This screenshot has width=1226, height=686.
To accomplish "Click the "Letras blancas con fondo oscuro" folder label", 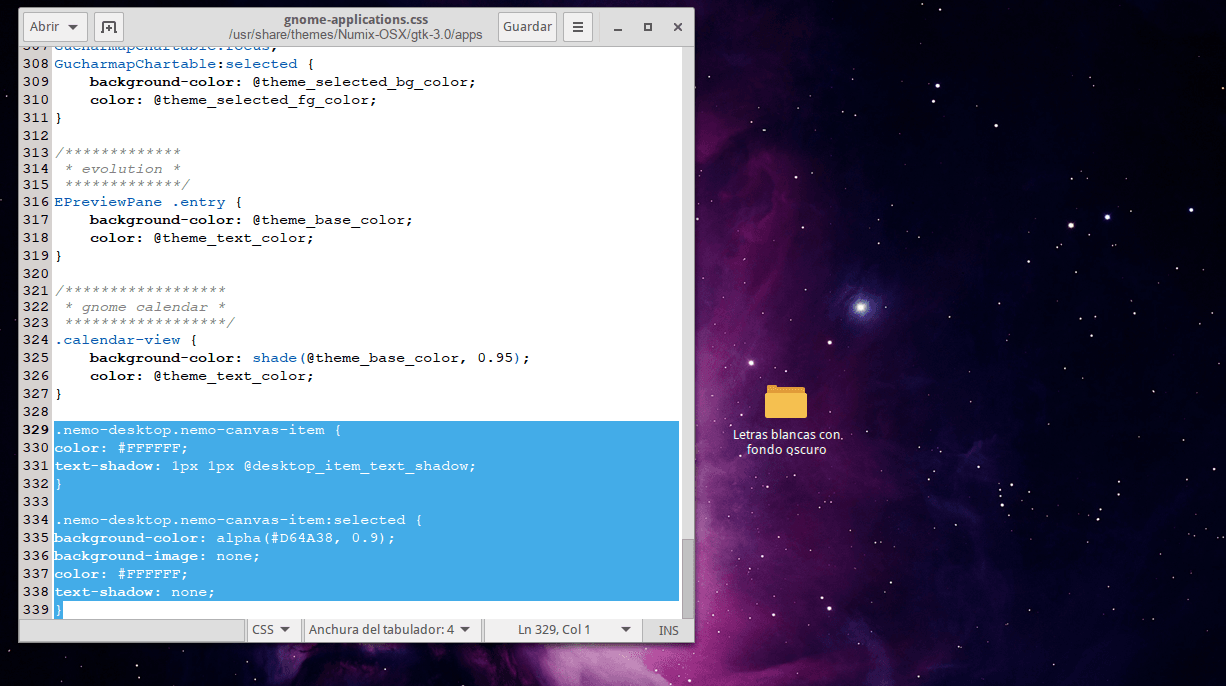I will [787, 442].
